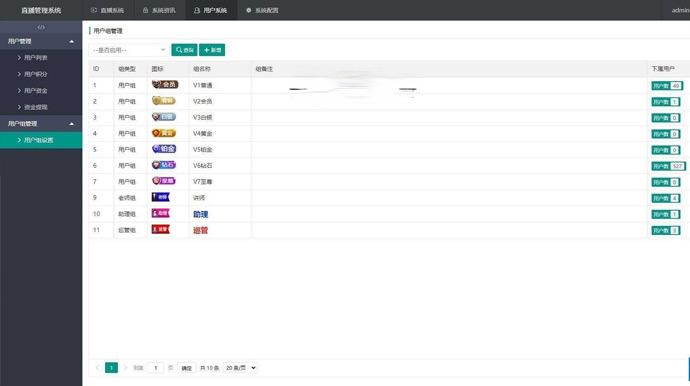The height and width of the screenshot is (386, 690).
Task: Click the green 新增 add button
Action: (212, 50)
